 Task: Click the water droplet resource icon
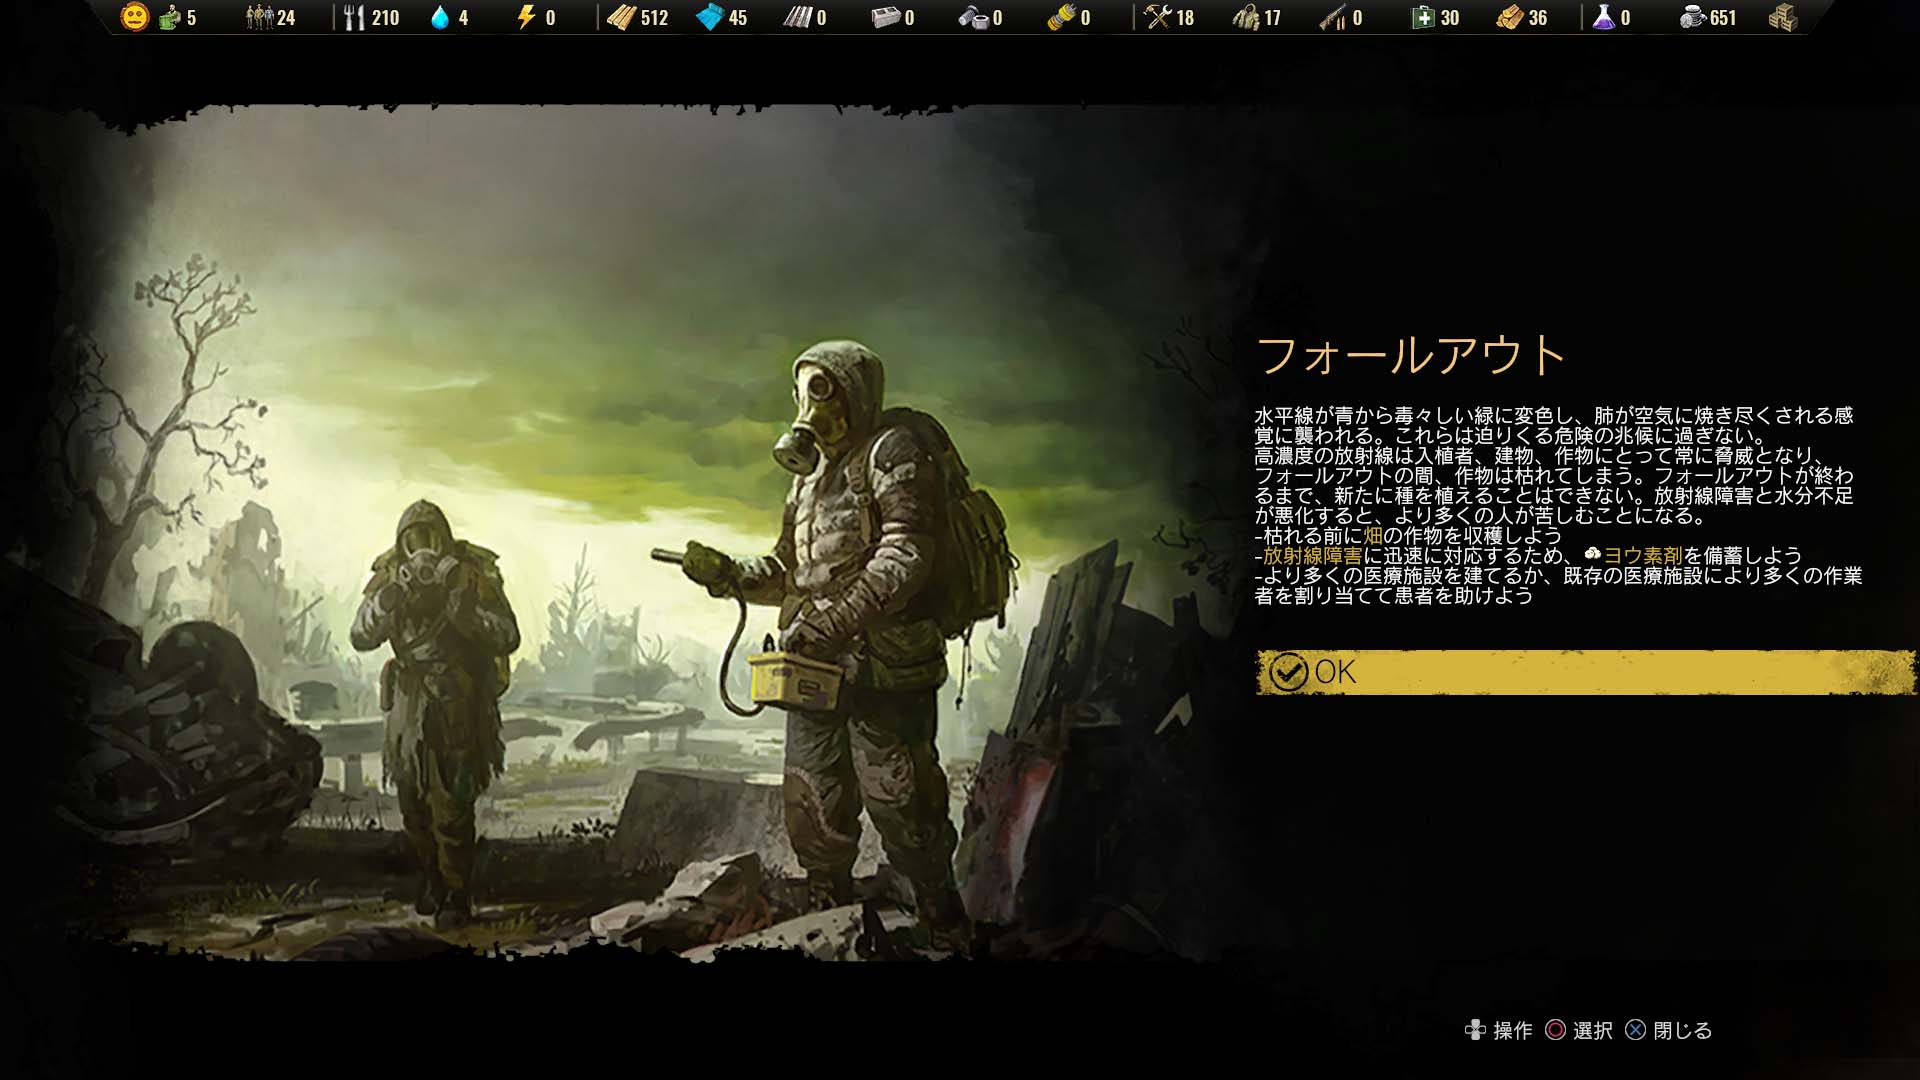point(440,17)
